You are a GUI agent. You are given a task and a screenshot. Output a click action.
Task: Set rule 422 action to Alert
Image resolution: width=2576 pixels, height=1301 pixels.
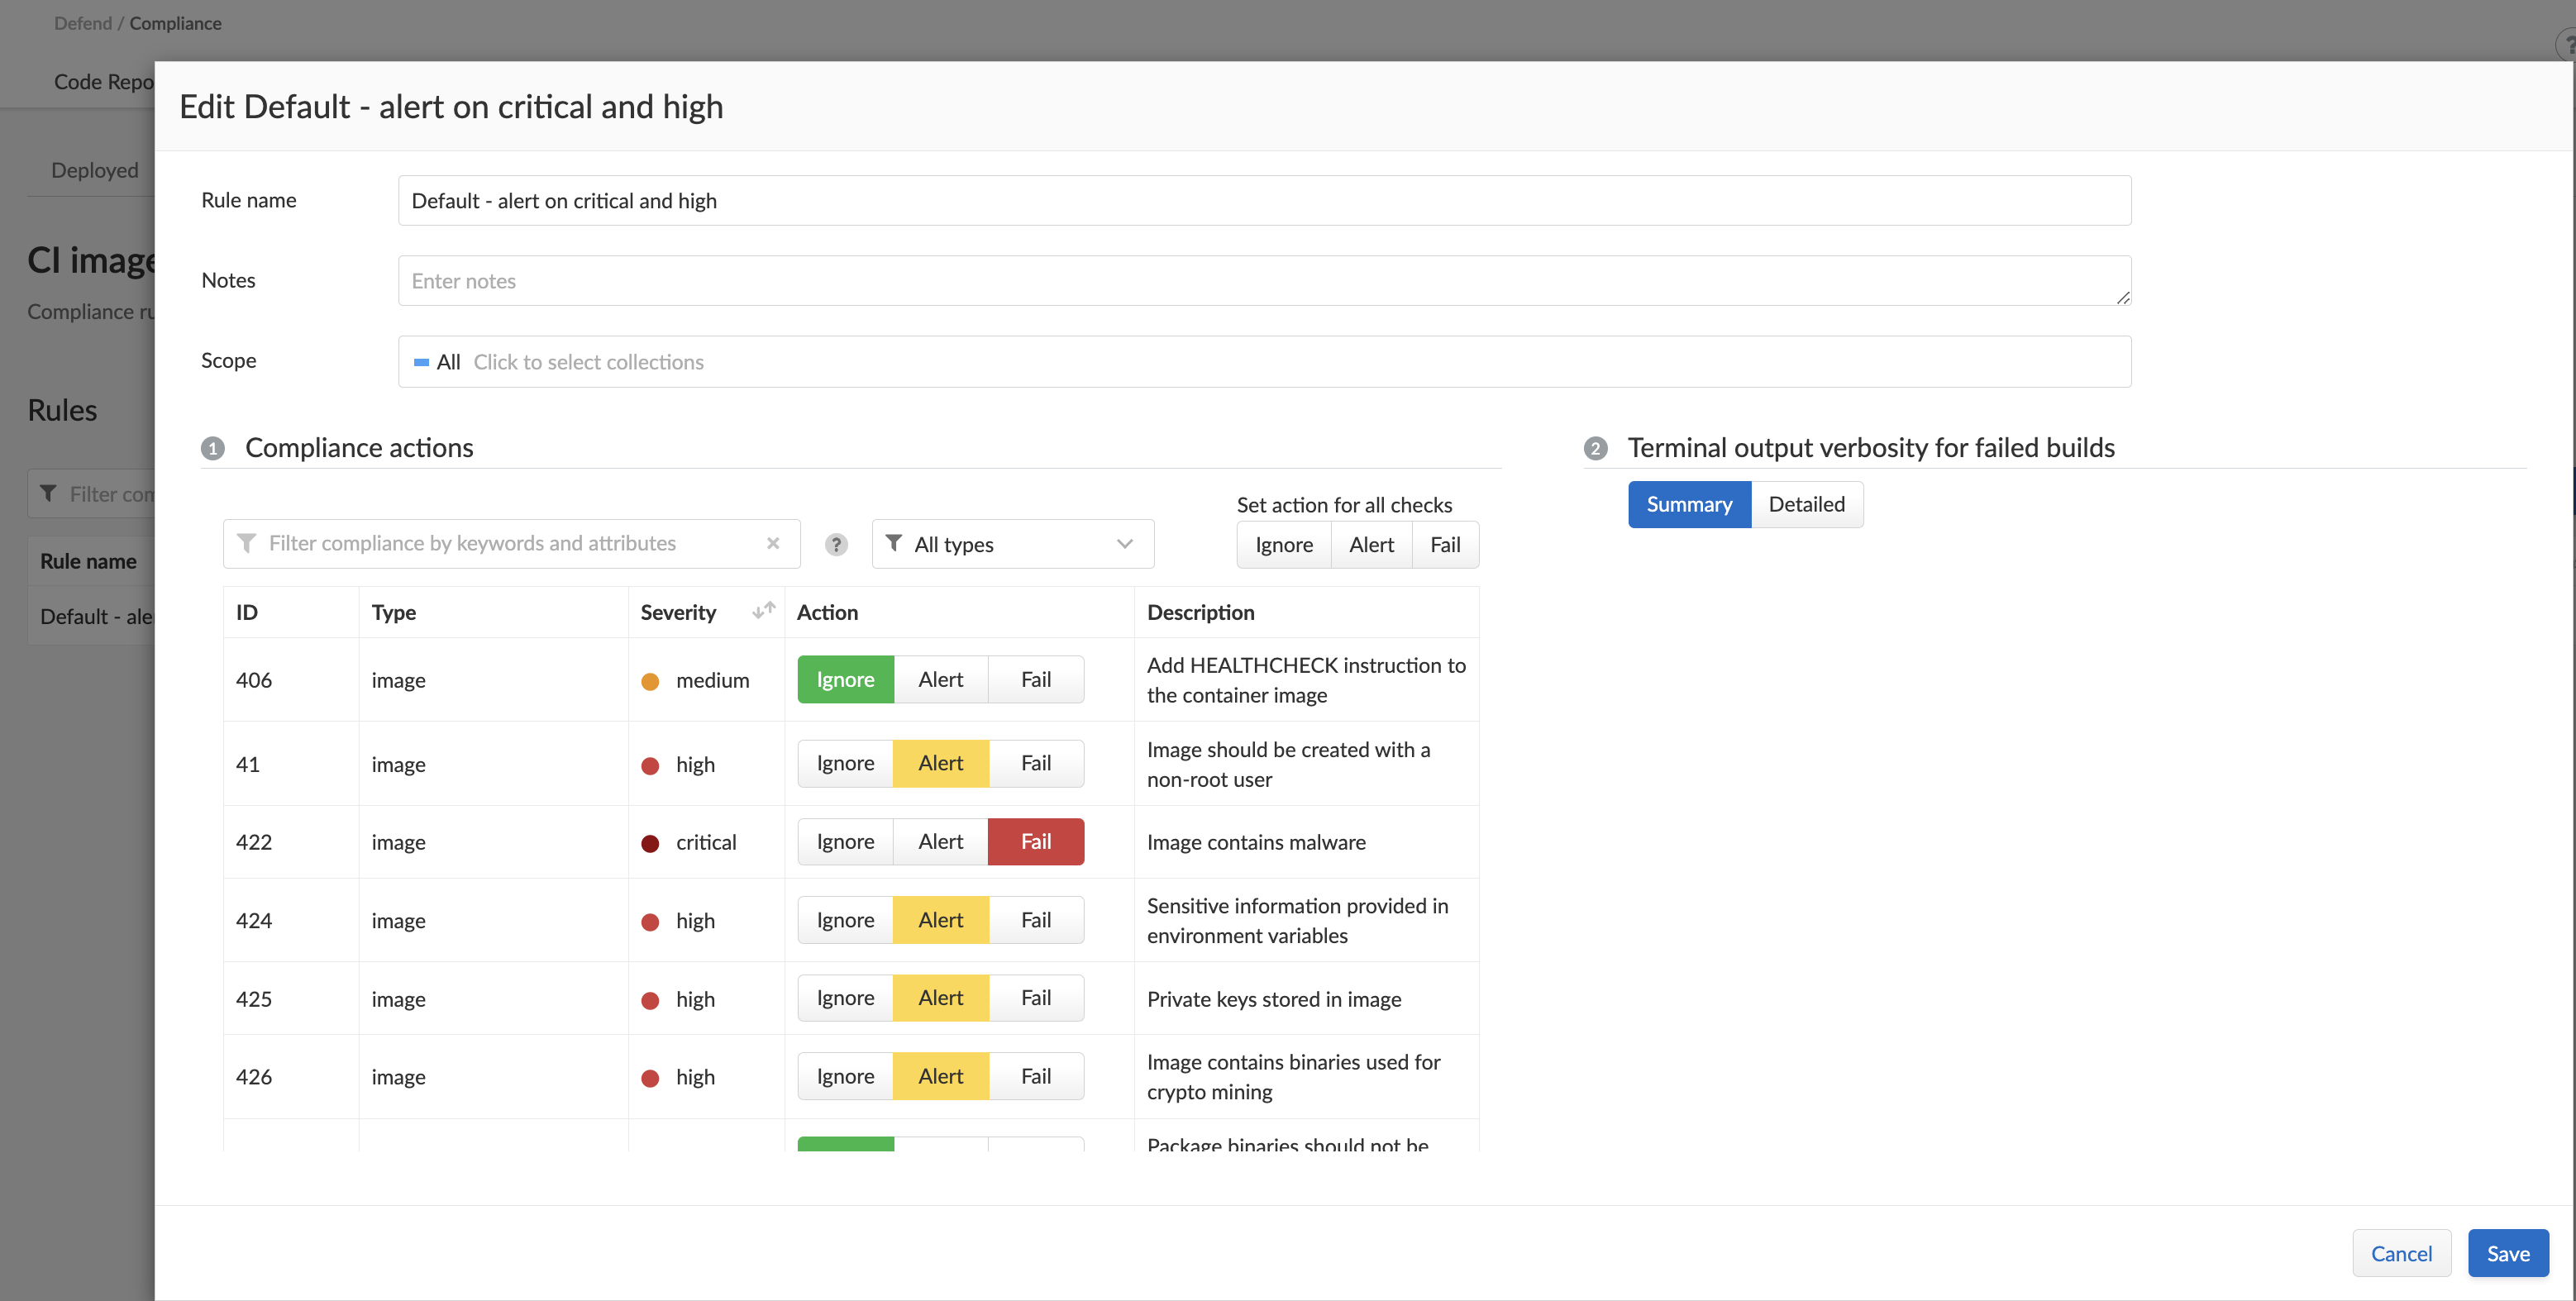940,842
